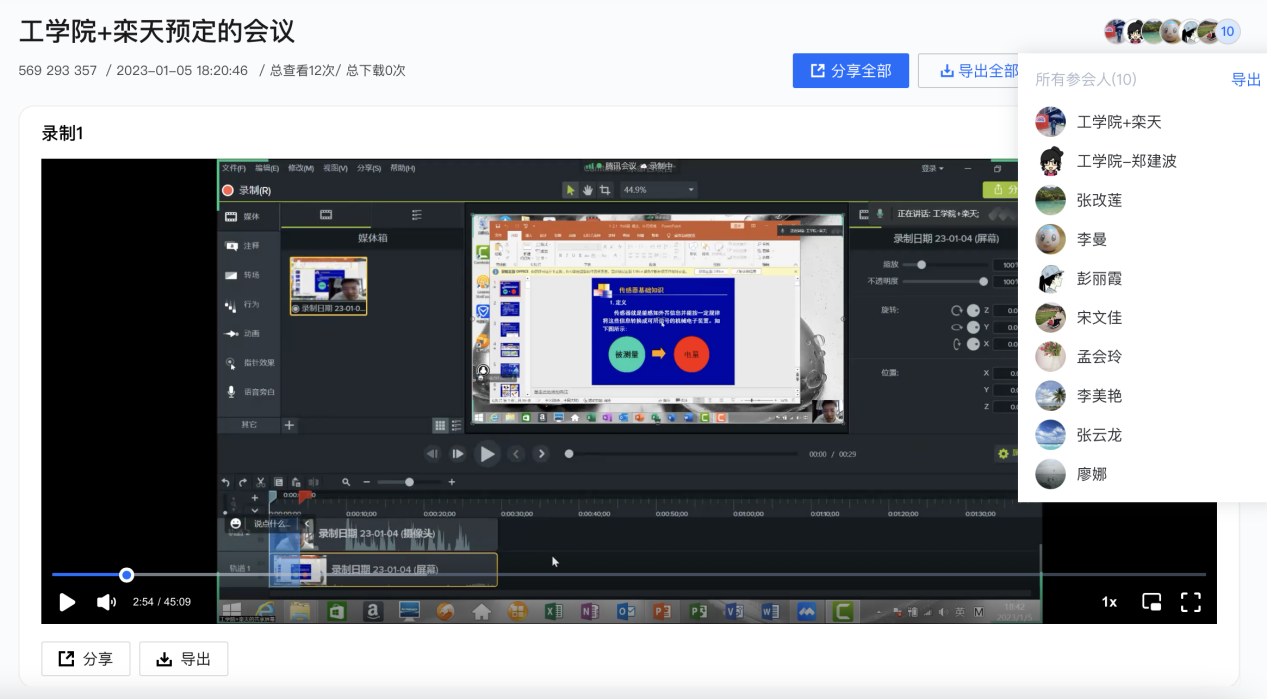1267x699 pixels.
Task: Click 导出 link in participants panel
Action: click(1245, 80)
